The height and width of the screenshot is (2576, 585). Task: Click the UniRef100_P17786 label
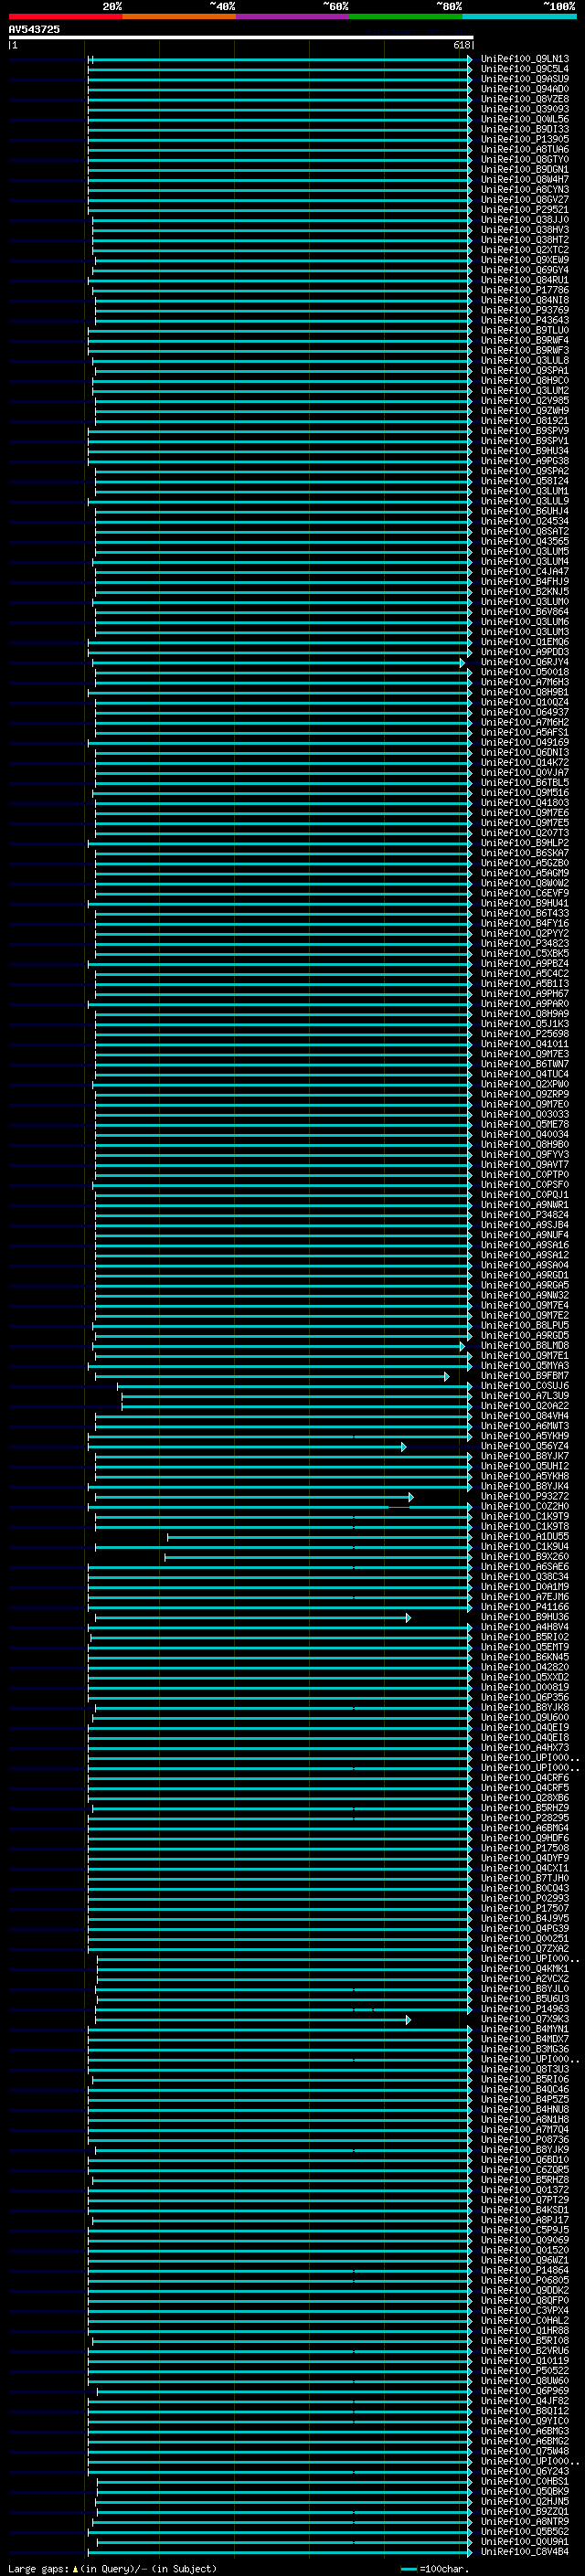[x=525, y=290]
